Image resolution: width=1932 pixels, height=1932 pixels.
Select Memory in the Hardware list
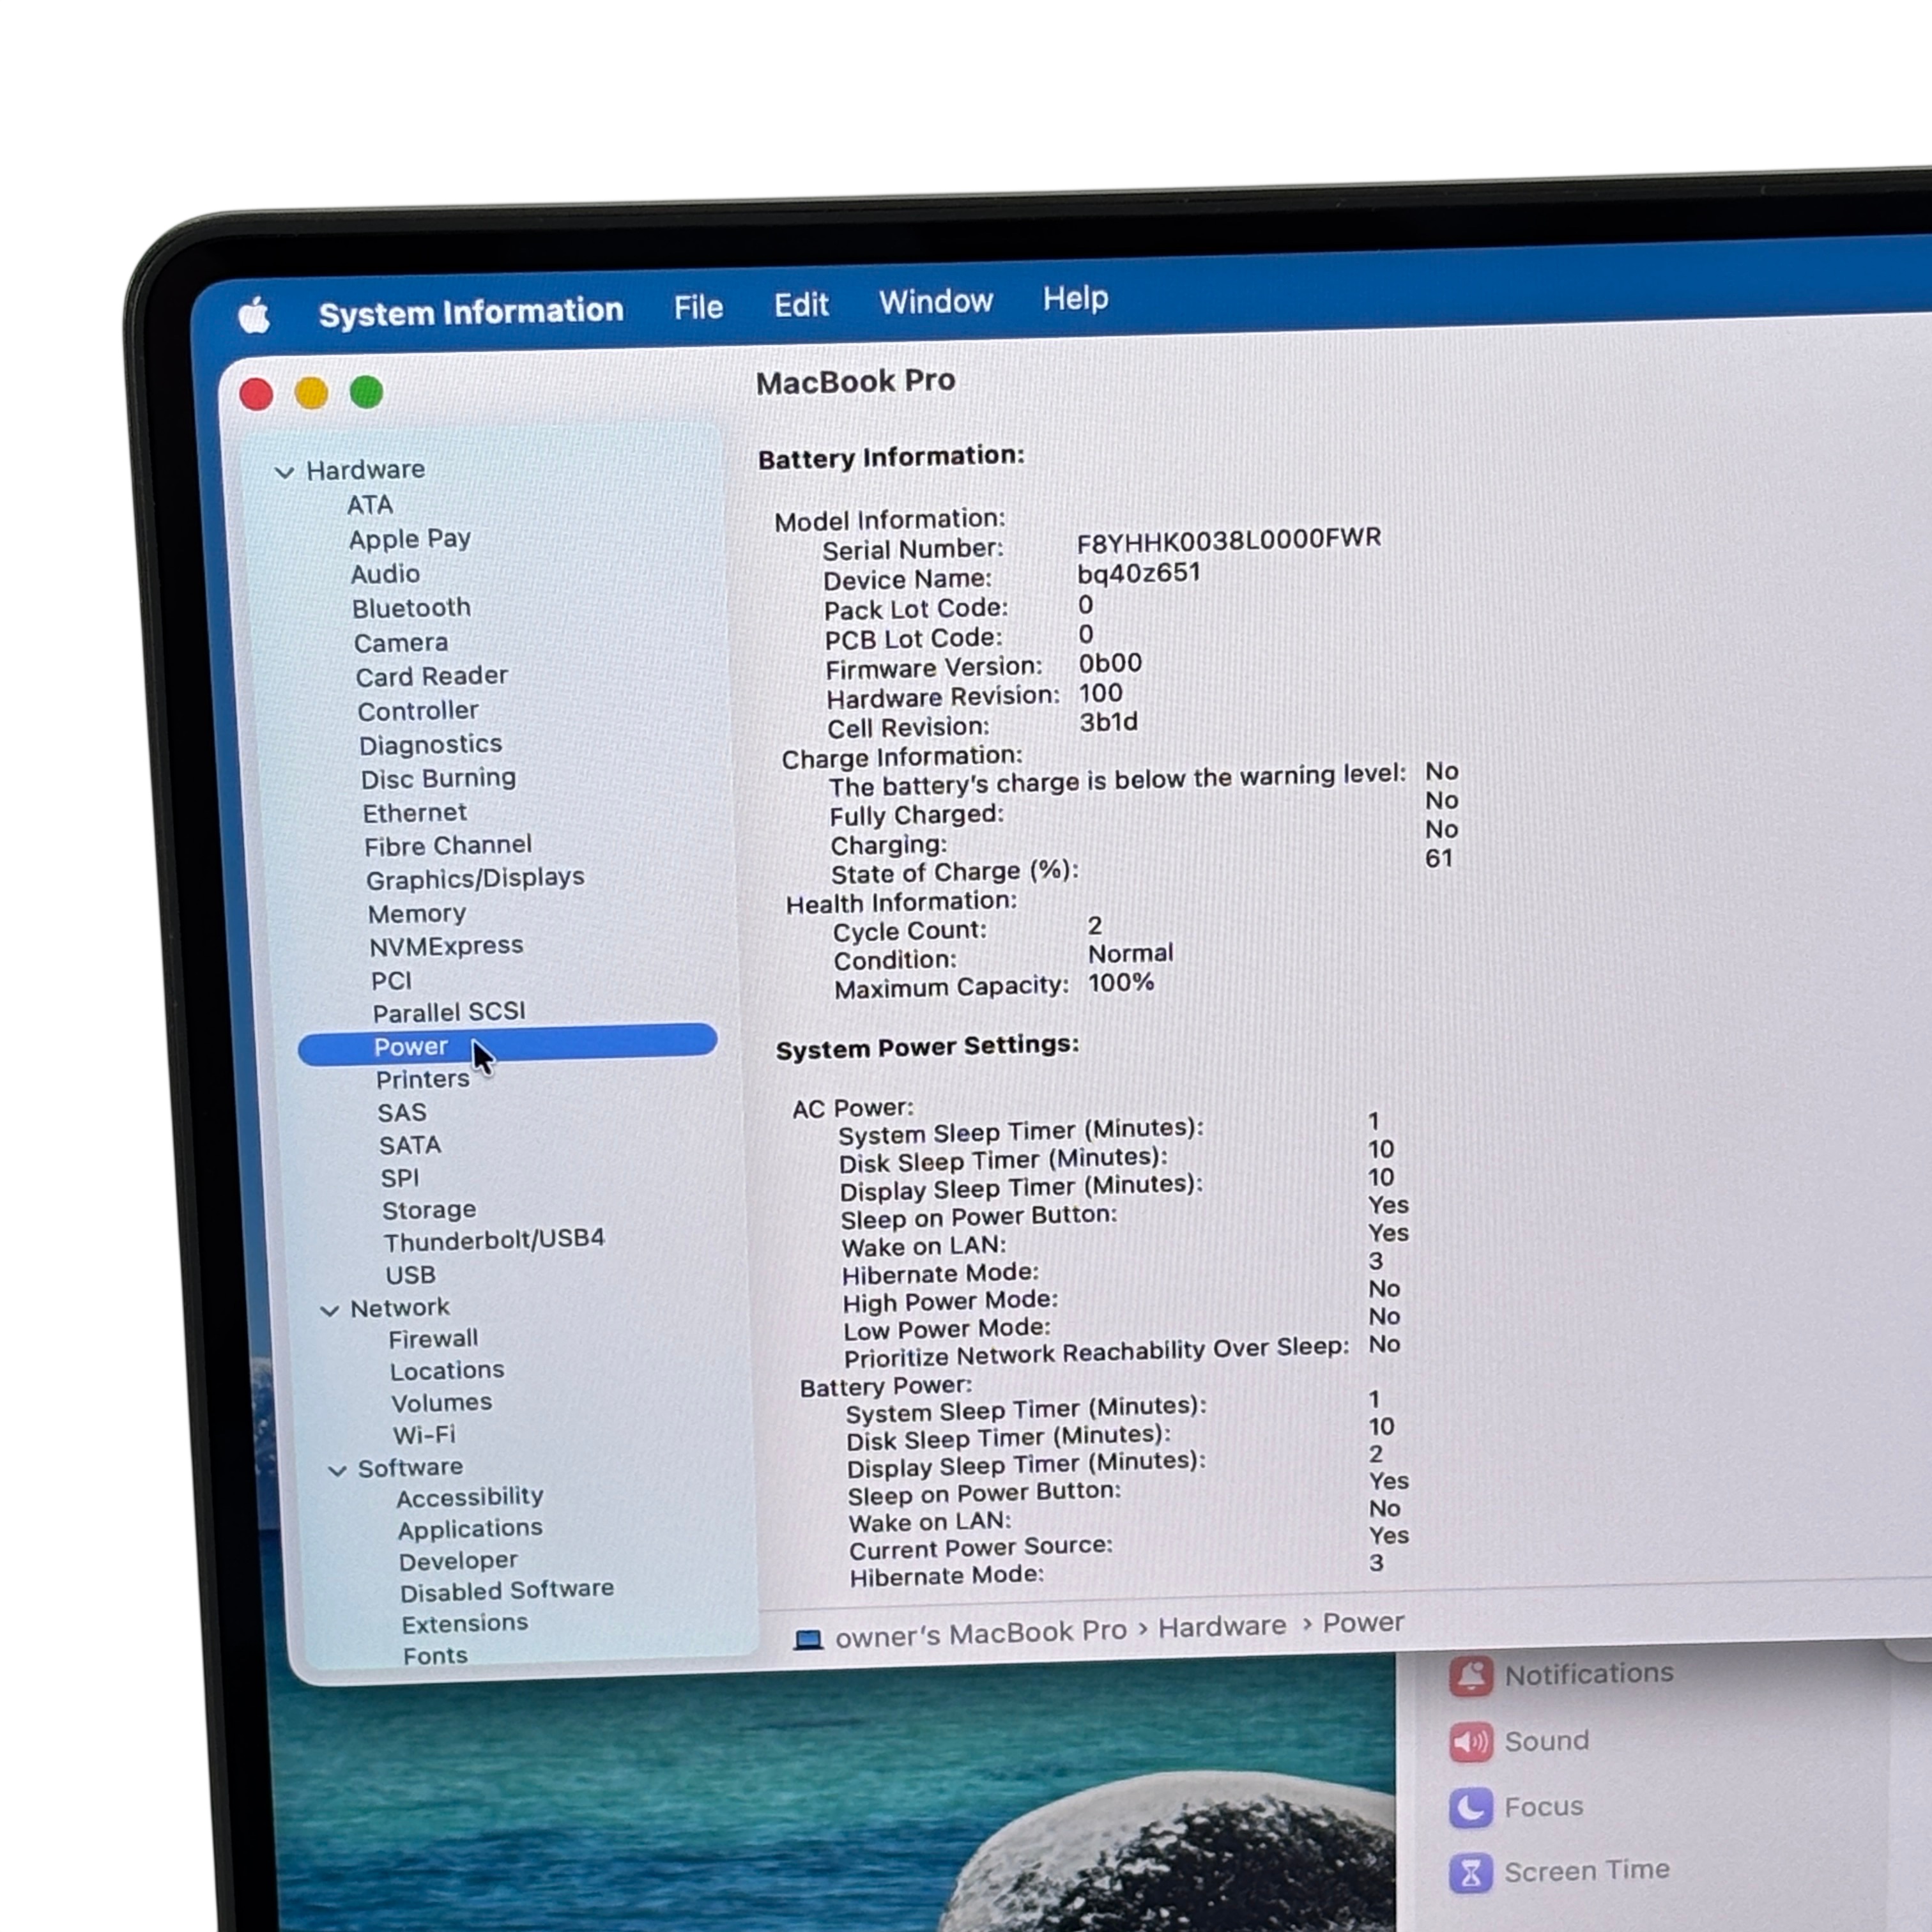tap(417, 914)
